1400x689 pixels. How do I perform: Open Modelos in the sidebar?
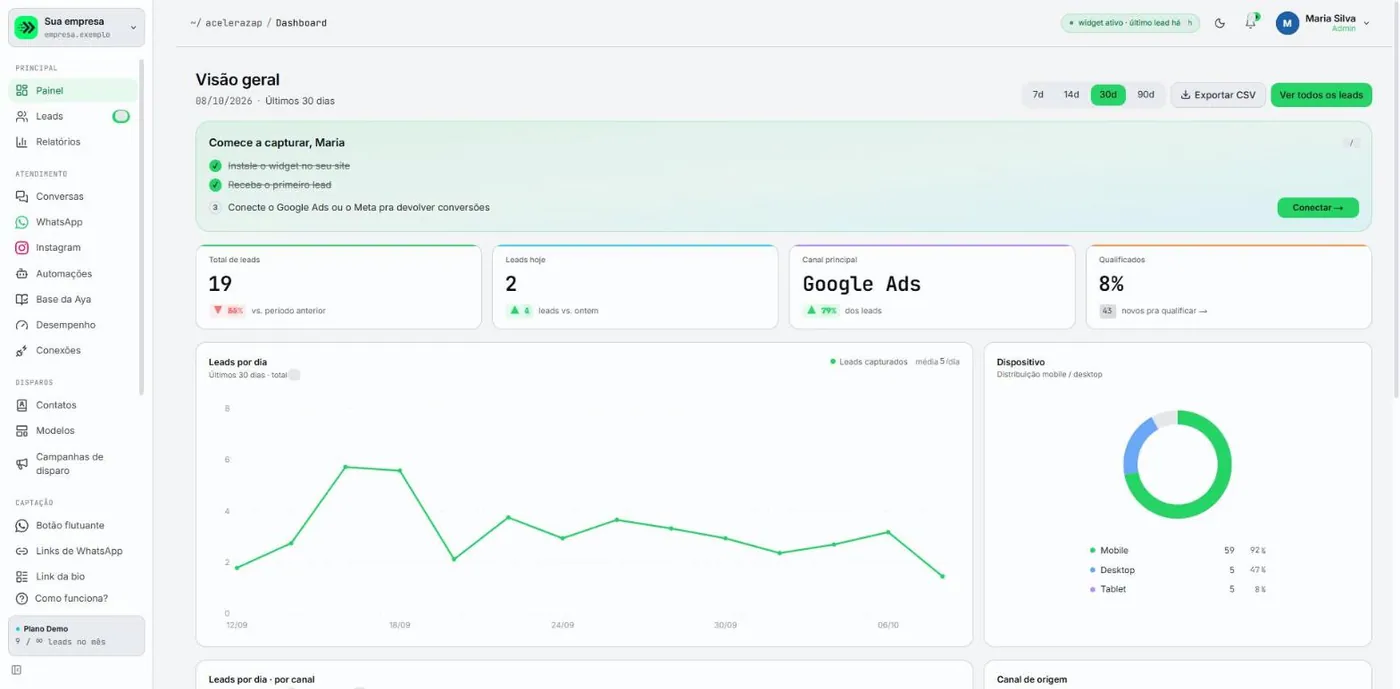[x=73, y=431]
